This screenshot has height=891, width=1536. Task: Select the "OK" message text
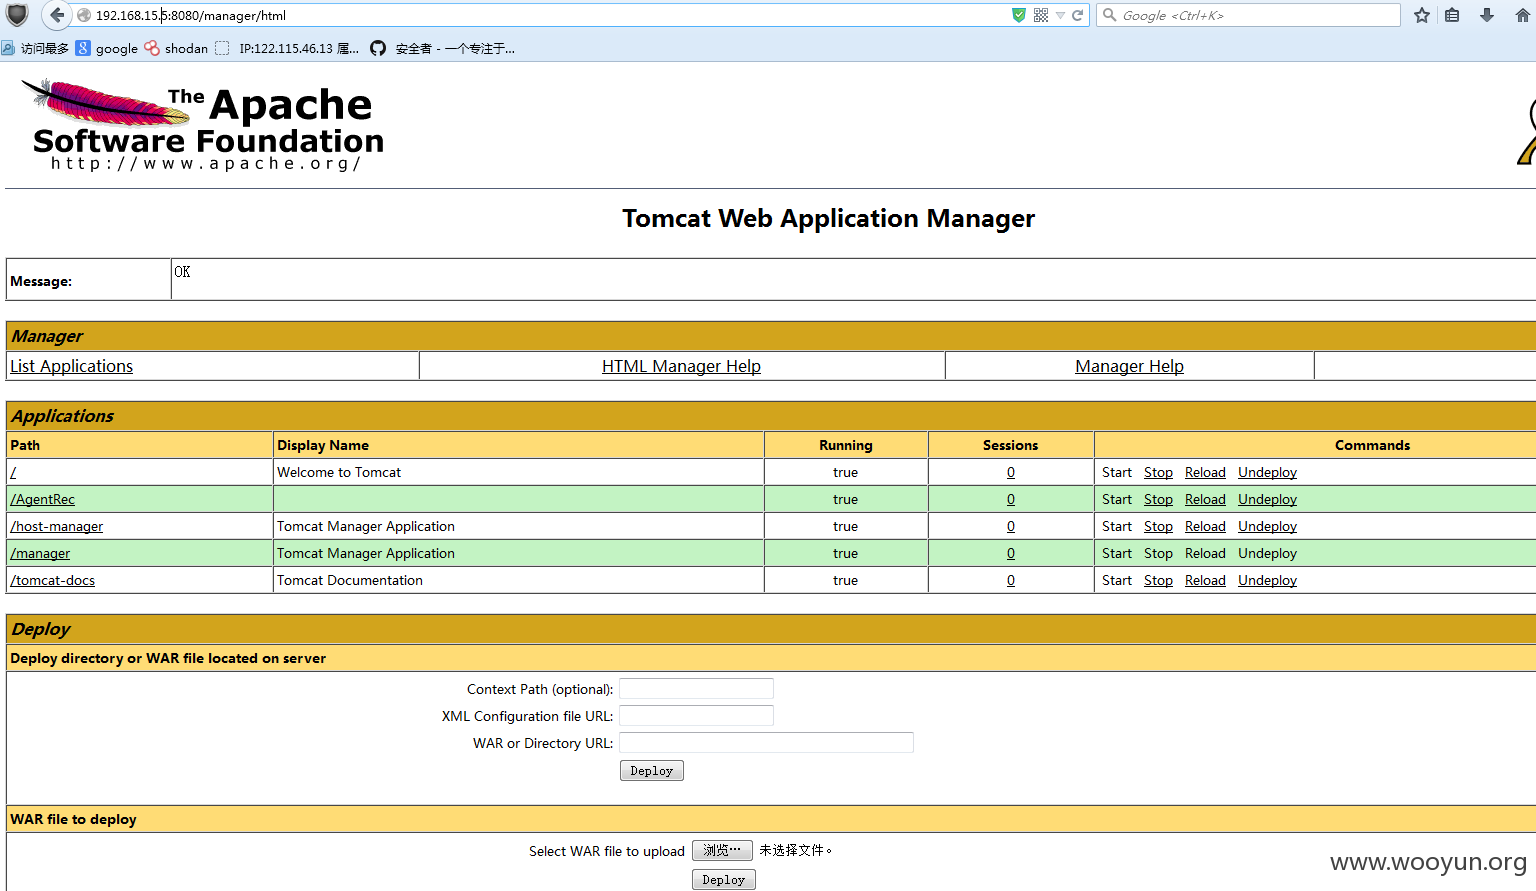(182, 272)
